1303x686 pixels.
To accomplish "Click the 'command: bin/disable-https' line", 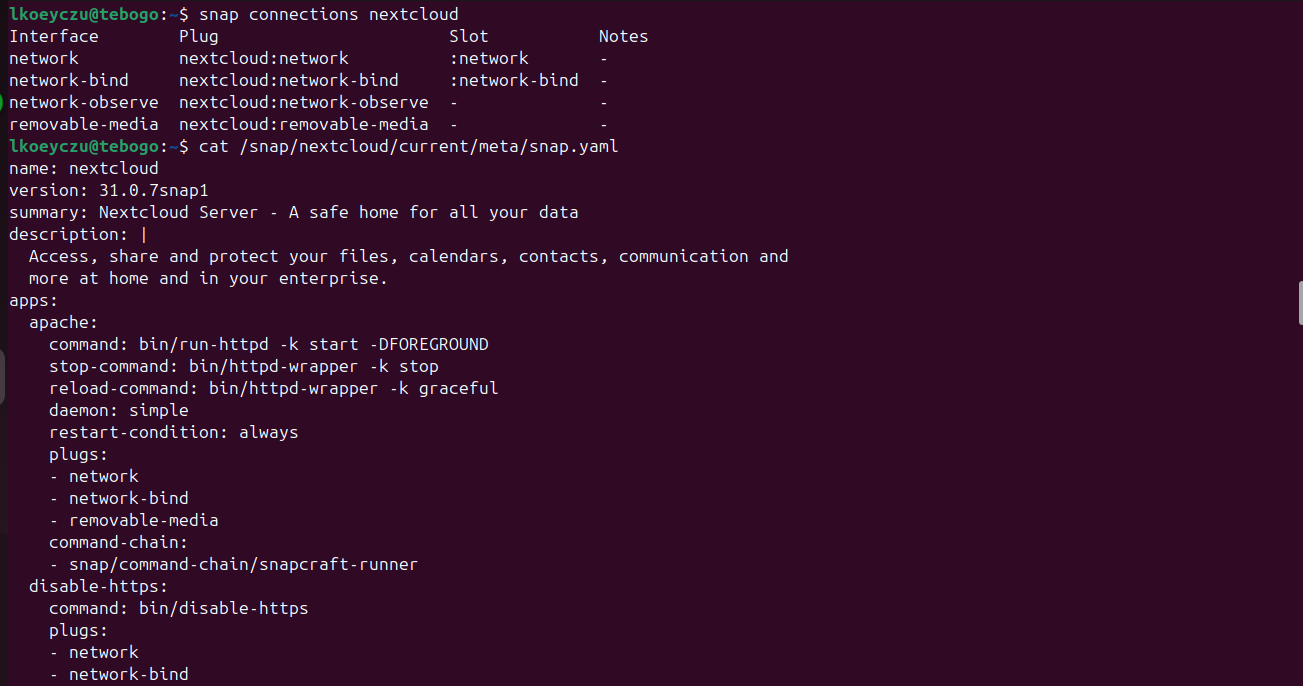I will pyautogui.click(x=179, y=608).
